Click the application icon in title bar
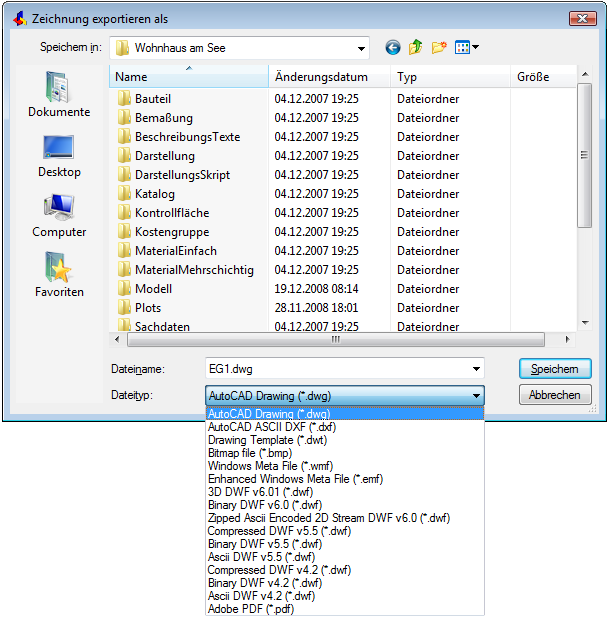The image size is (609, 618). click(19, 19)
